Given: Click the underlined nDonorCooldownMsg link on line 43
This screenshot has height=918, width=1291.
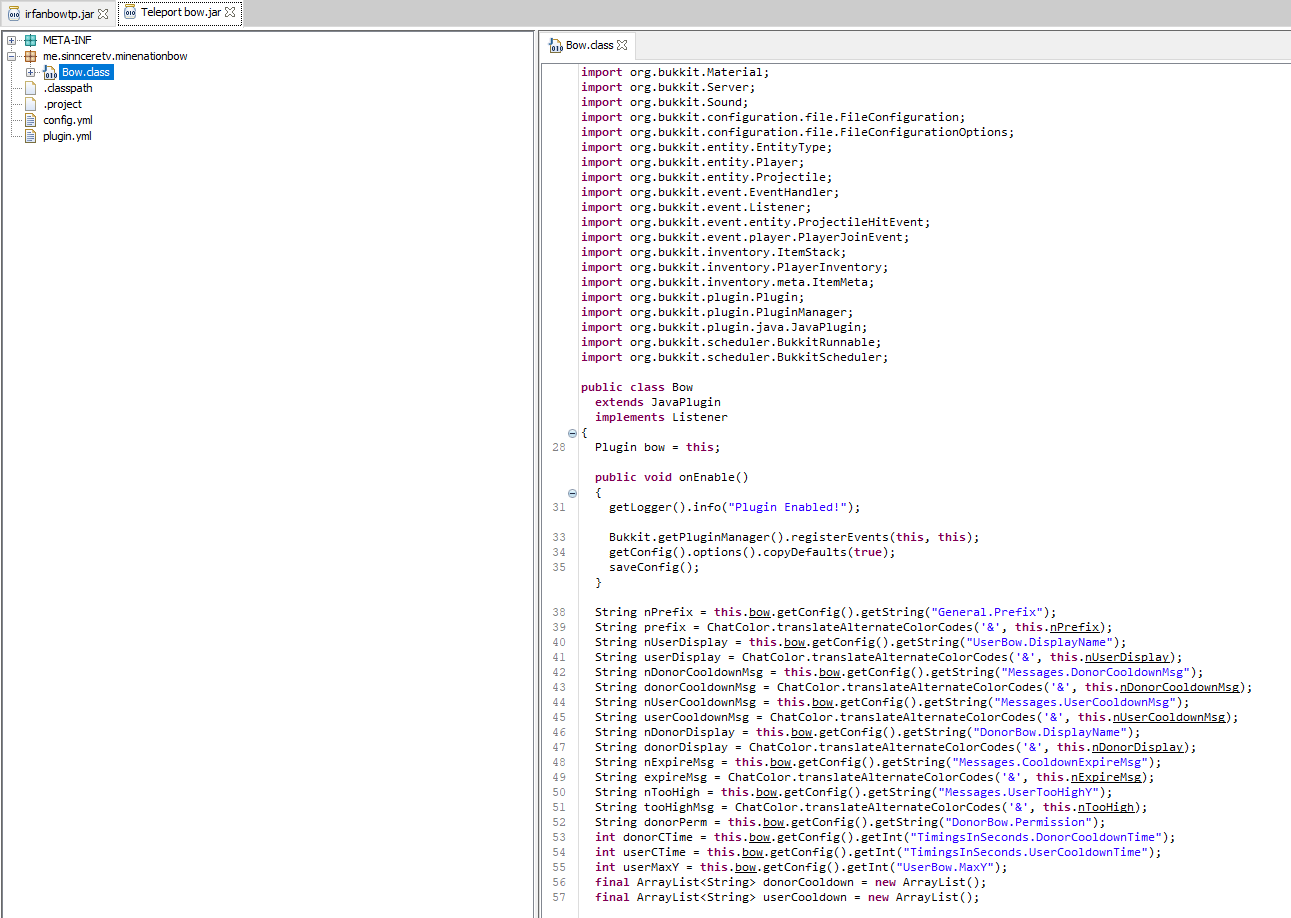Looking at the screenshot, I should tap(1180, 688).
